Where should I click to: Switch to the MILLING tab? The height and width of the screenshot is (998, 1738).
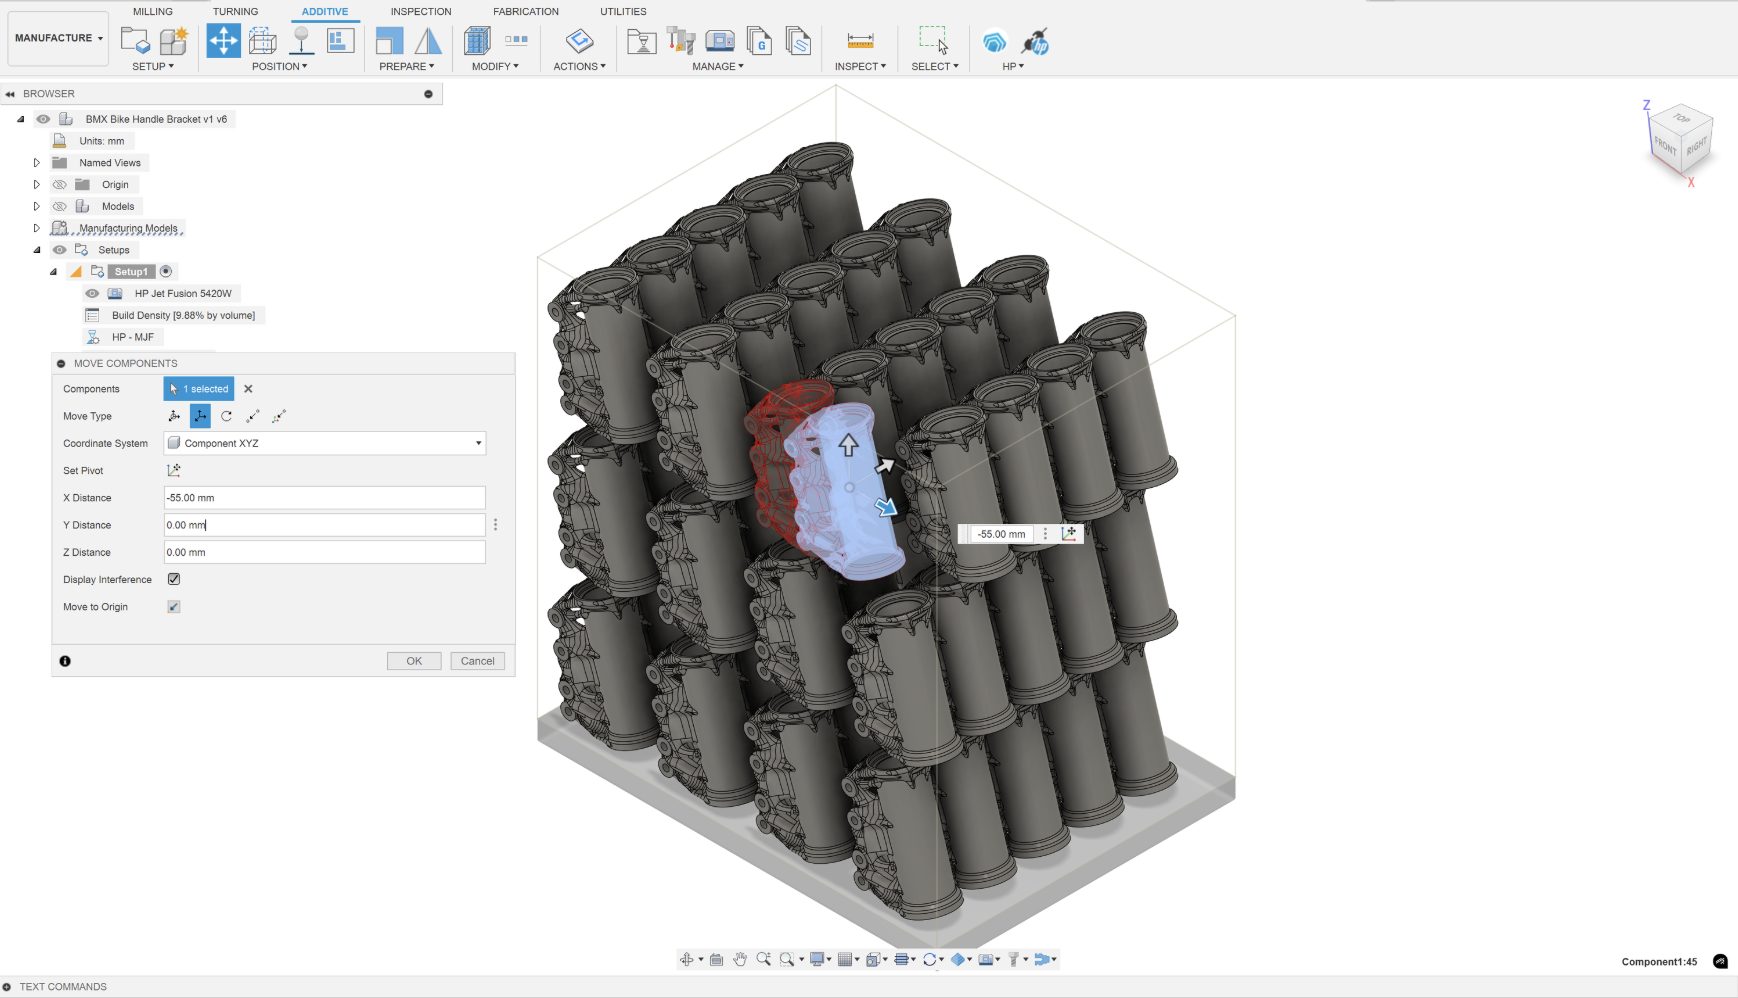tap(153, 12)
